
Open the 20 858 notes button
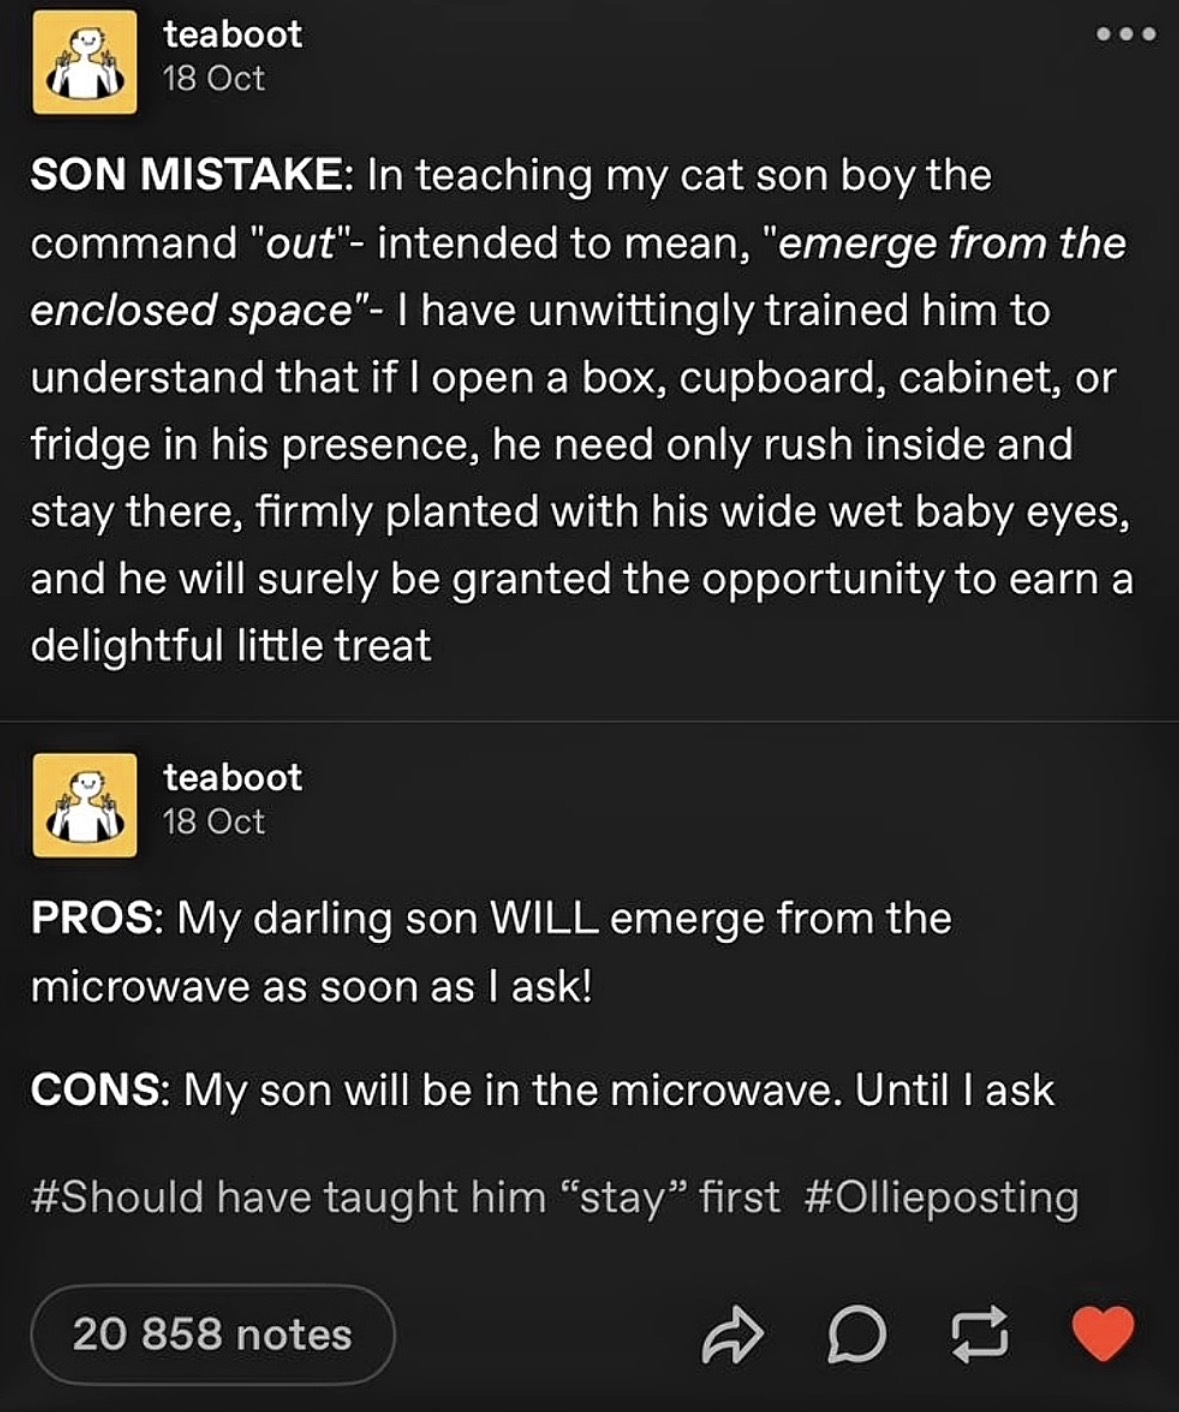212,1335
